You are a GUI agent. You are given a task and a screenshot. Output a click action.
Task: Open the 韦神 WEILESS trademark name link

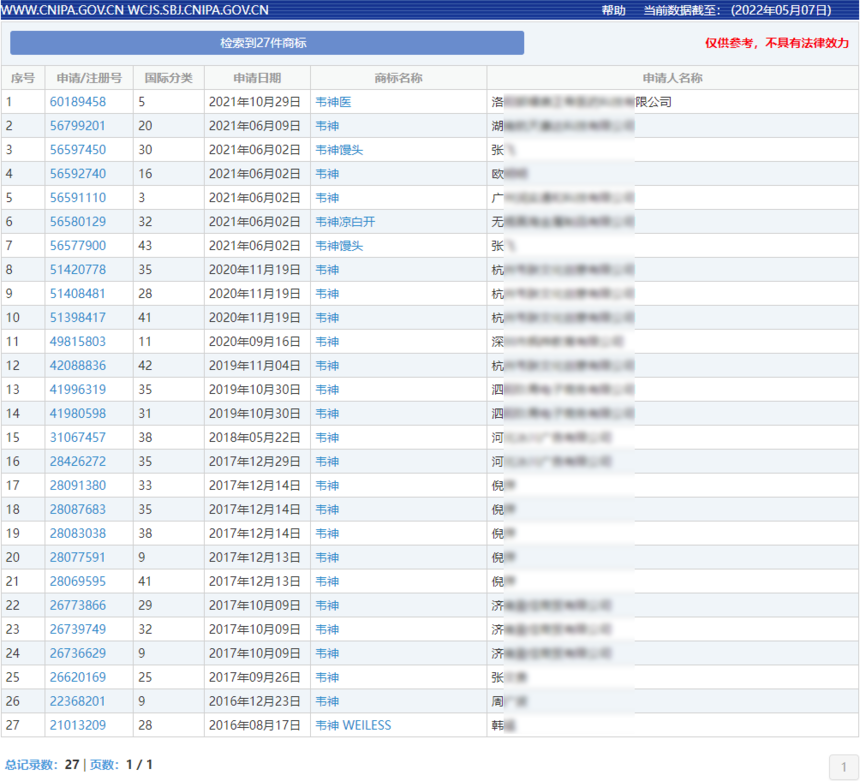click(353, 725)
